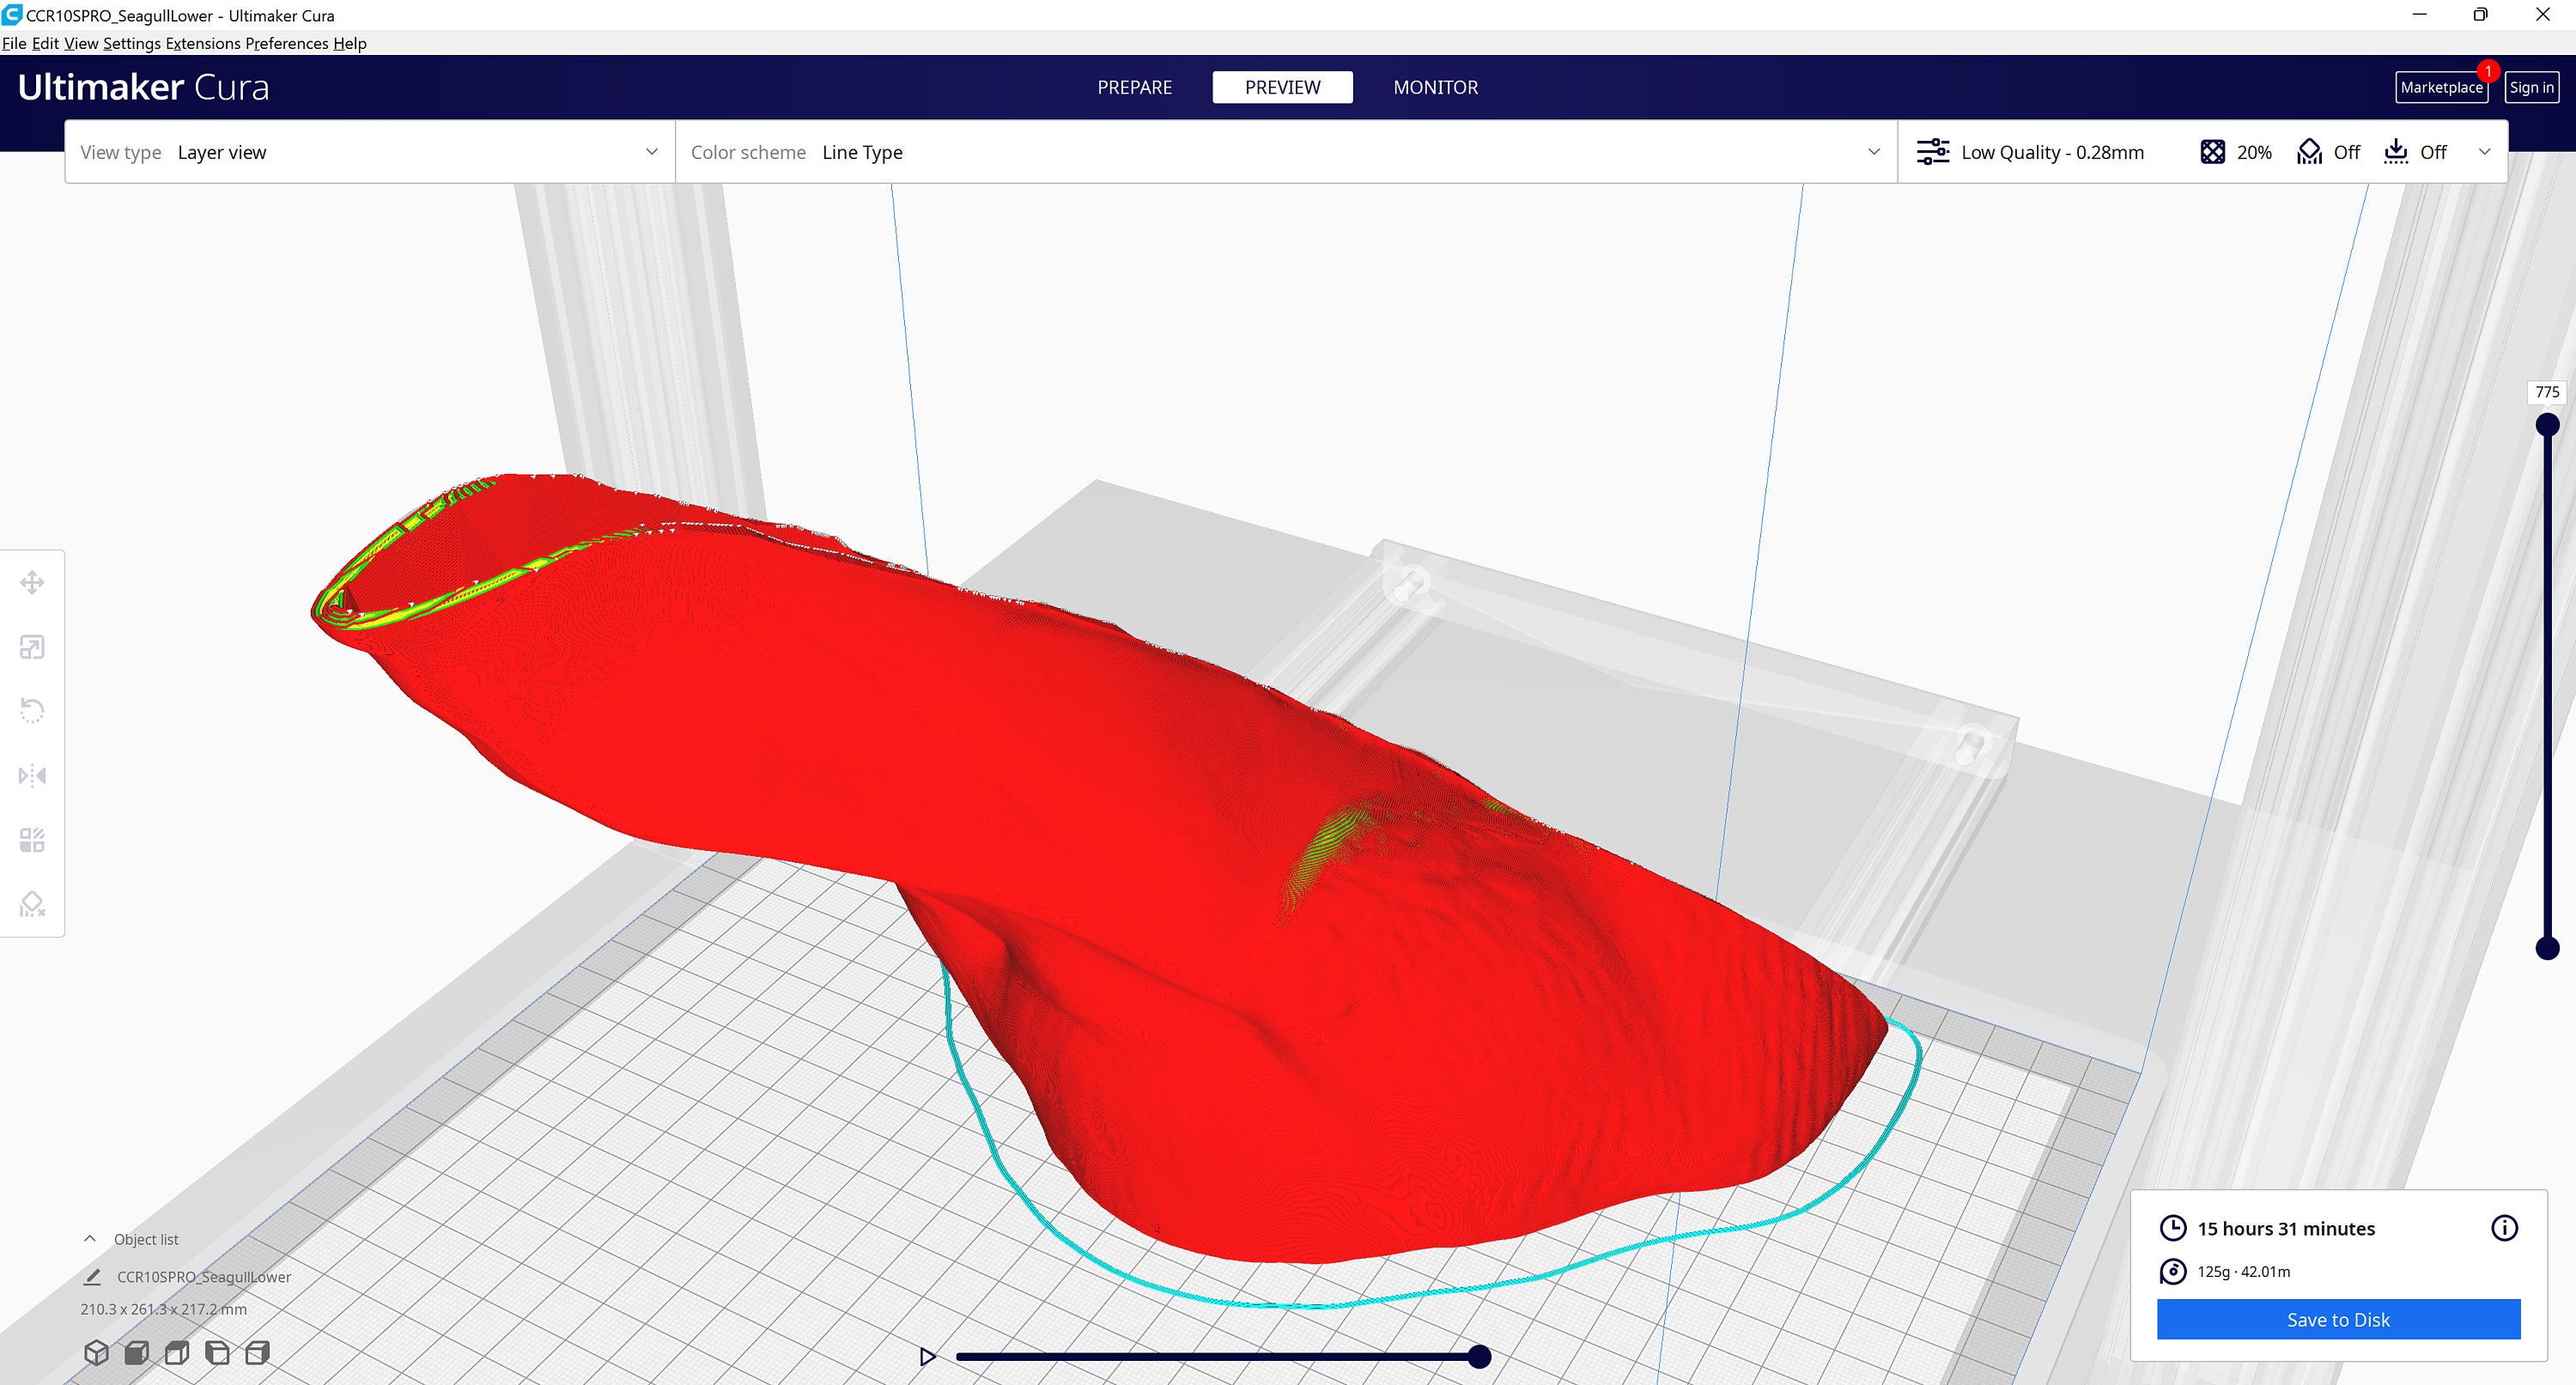Switch to the MONITOR stage

1435,87
